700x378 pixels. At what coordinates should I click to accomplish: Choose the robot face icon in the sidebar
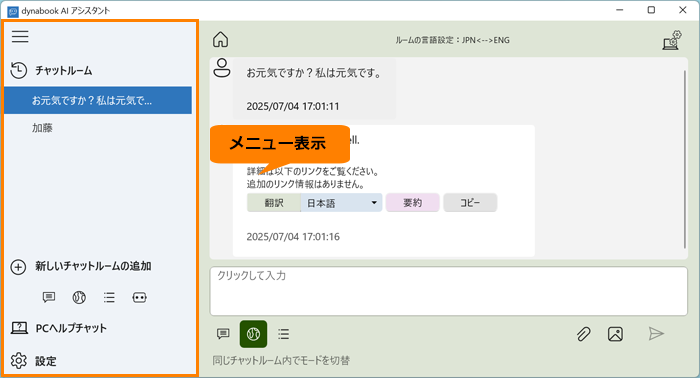tap(140, 297)
